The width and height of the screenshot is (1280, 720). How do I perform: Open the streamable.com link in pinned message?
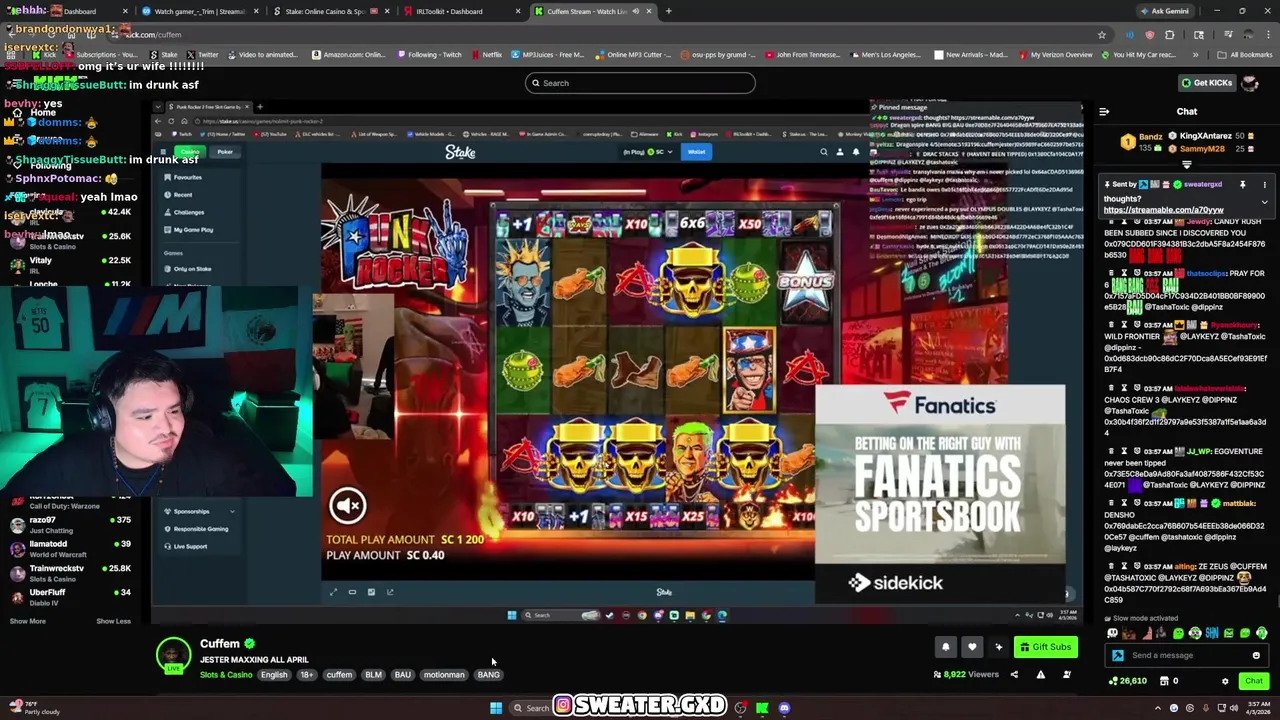click(1164, 210)
